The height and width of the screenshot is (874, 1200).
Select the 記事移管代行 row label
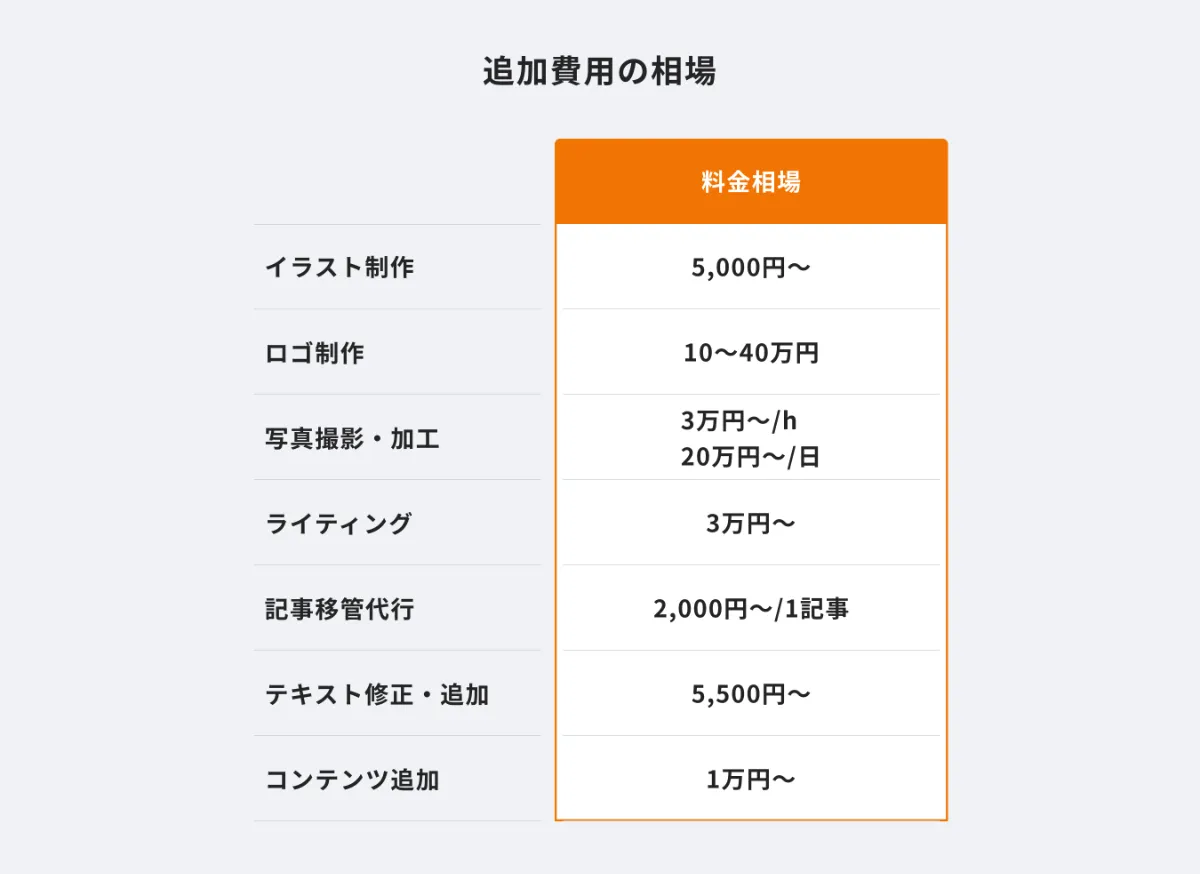coord(339,609)
